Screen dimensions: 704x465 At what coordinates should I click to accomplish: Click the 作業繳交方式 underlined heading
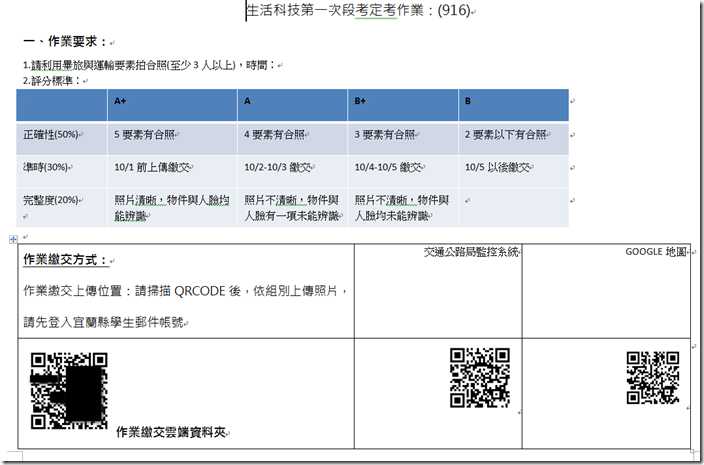[66, 259]
